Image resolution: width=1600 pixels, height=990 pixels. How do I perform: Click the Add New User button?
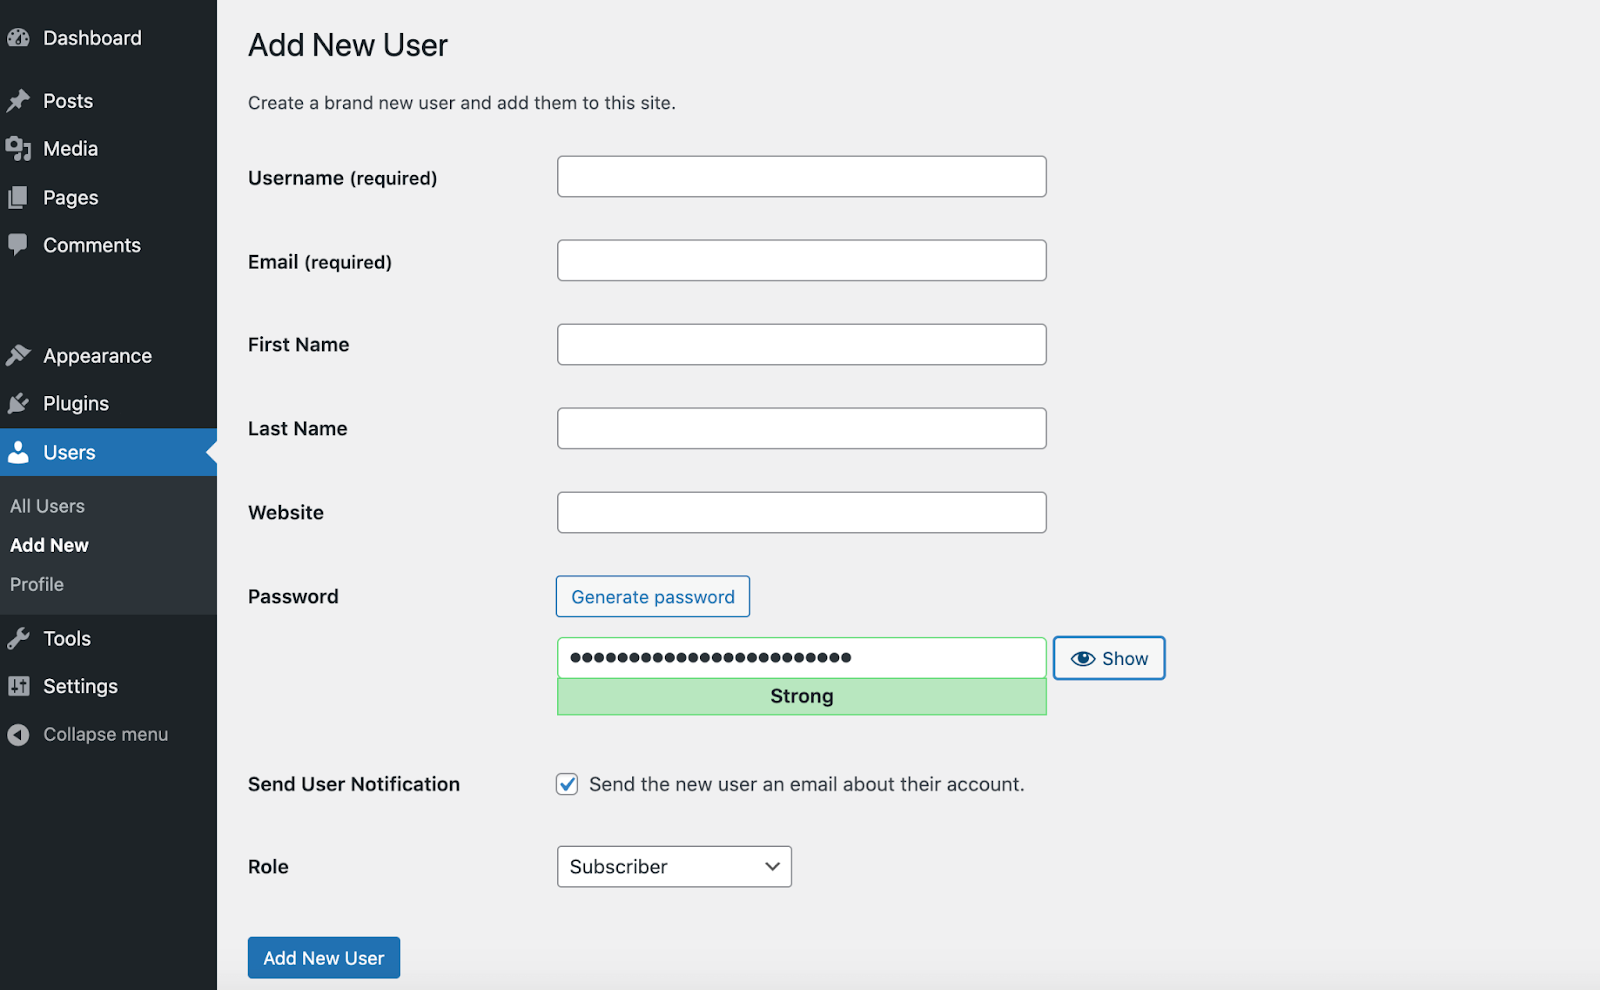[x=323, y=957]
